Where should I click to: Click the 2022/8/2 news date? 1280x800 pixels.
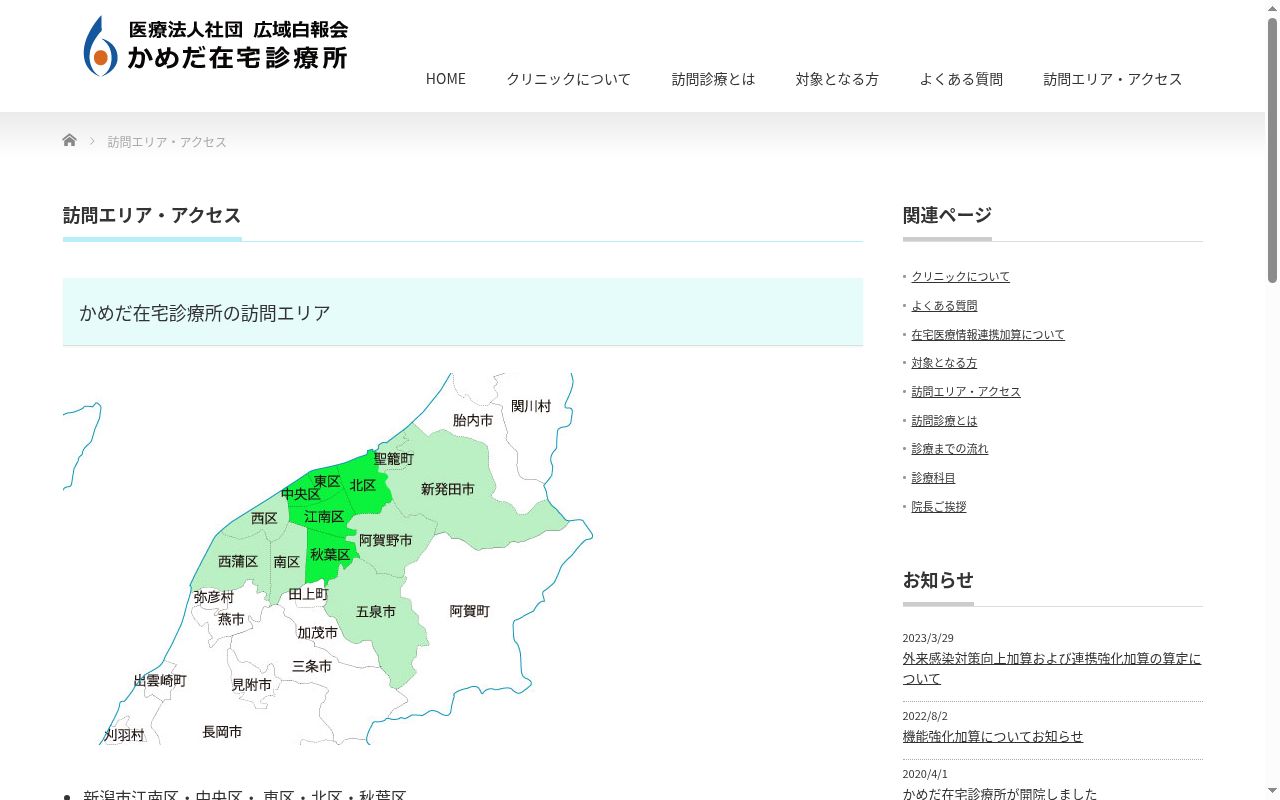[x=925, y=716]
